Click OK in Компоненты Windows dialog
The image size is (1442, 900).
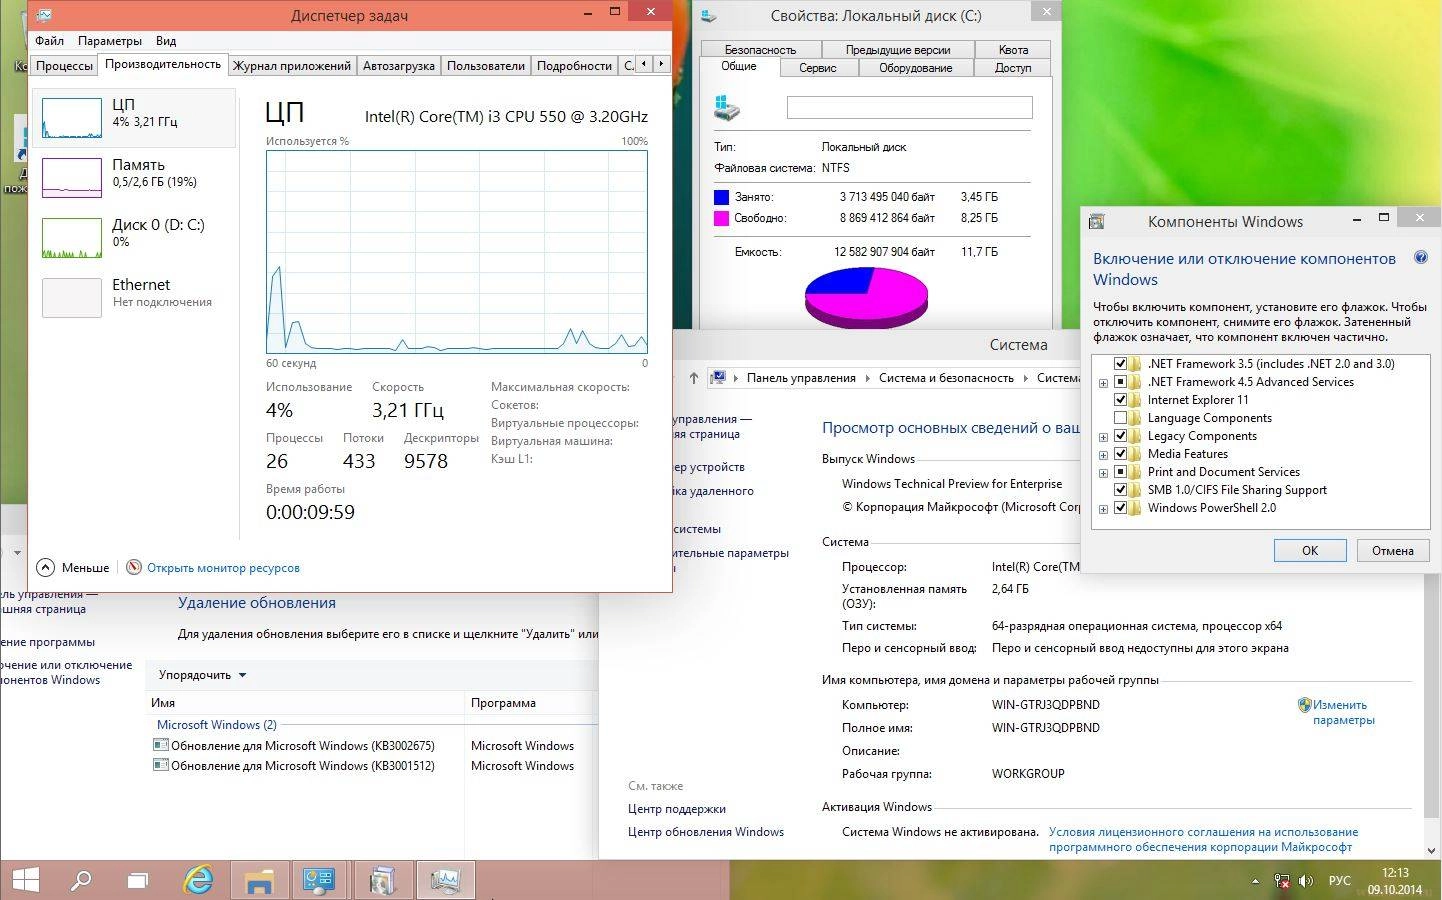point(1310,550)
